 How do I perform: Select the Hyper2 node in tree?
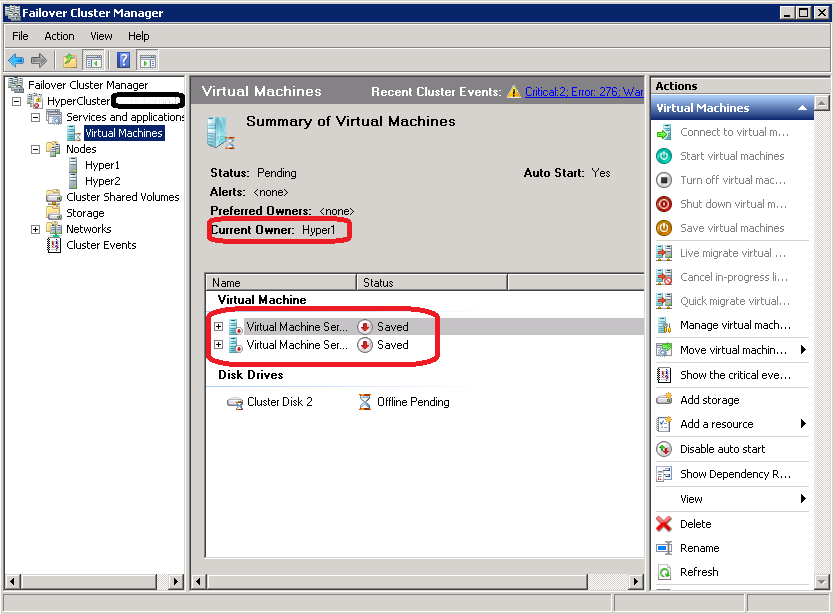coord(102,181)
